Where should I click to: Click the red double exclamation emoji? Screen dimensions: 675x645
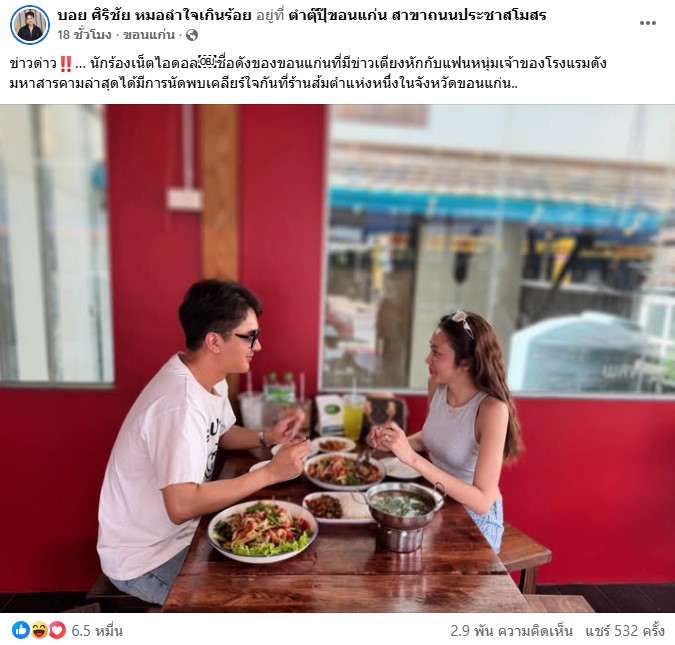point(66,64)
